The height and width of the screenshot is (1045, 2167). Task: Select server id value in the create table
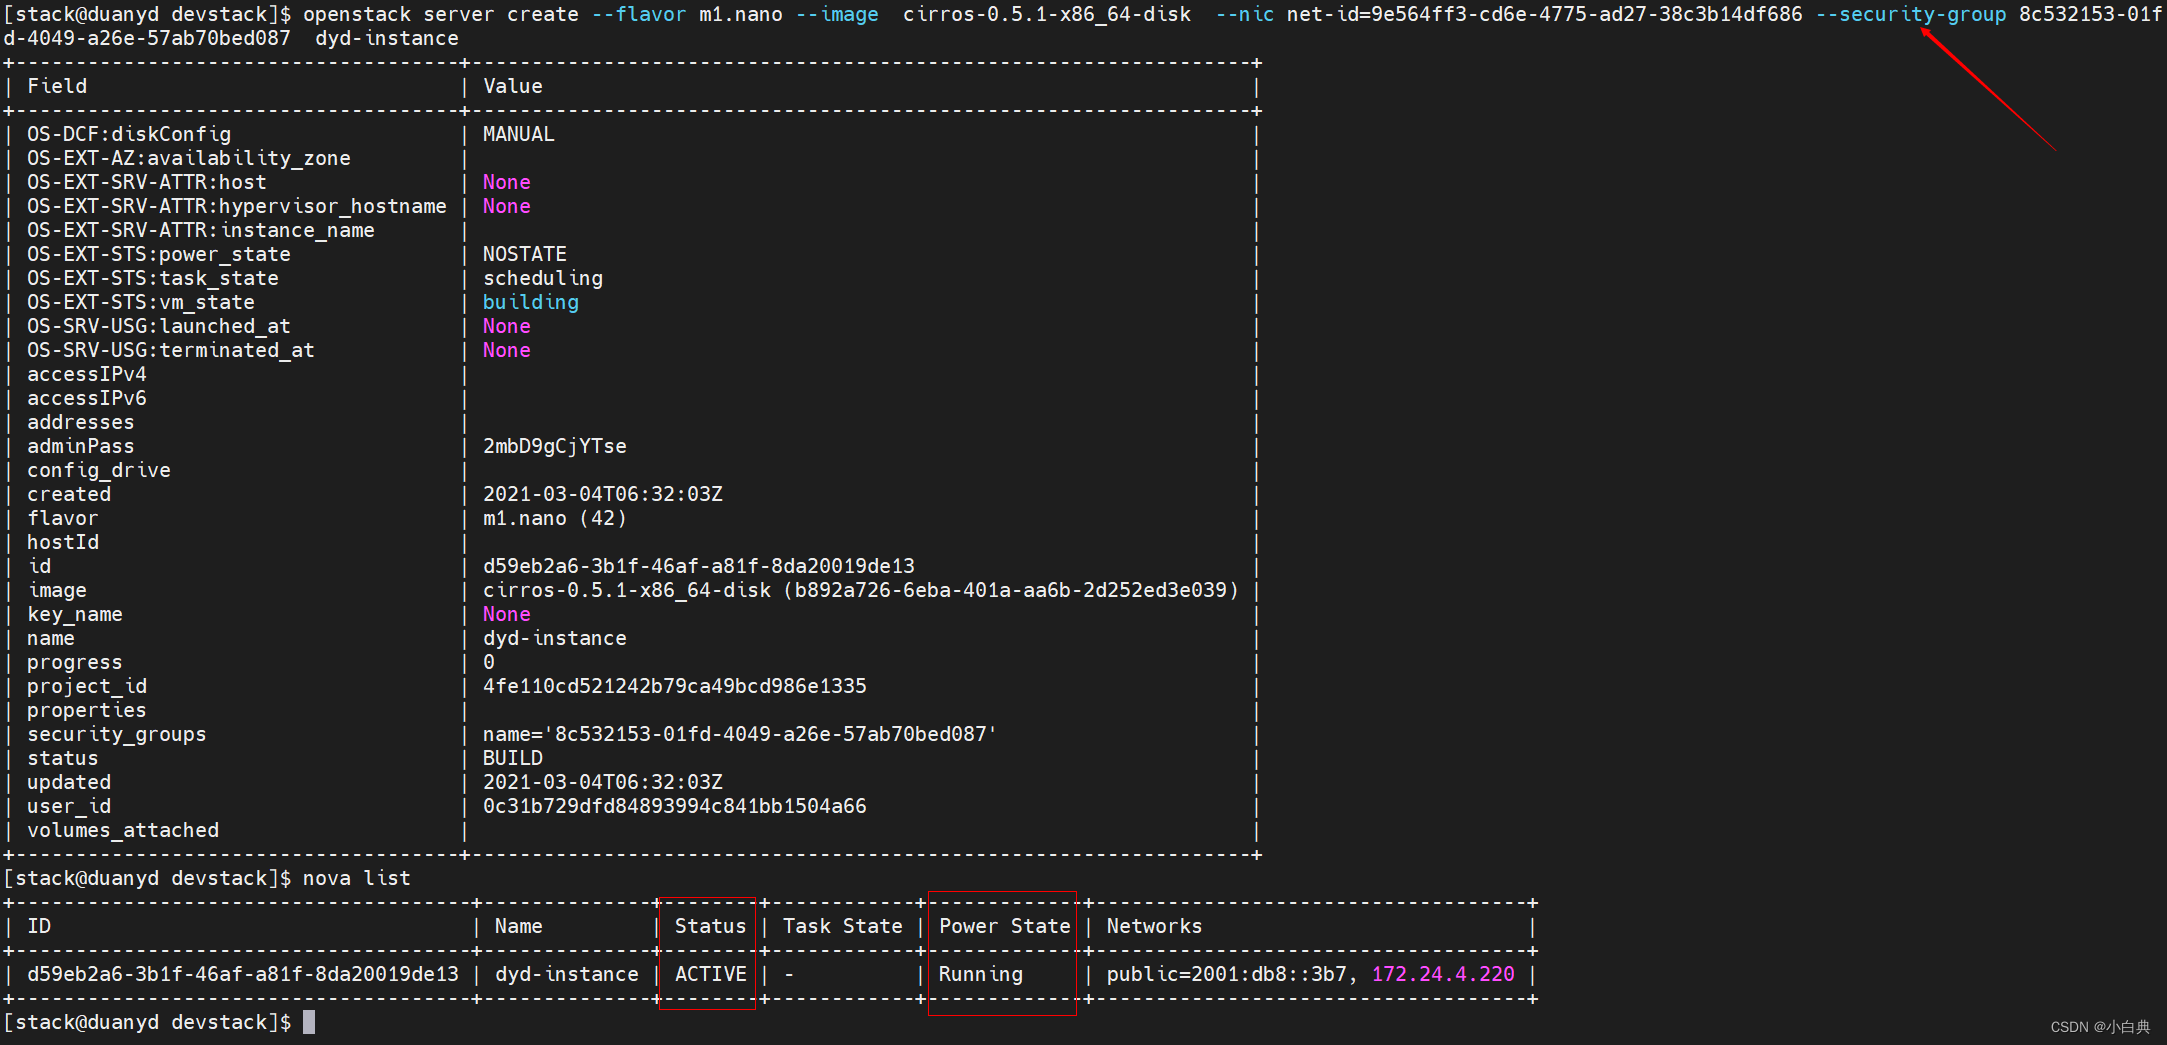pyautogui.click(x=699, y=566)
